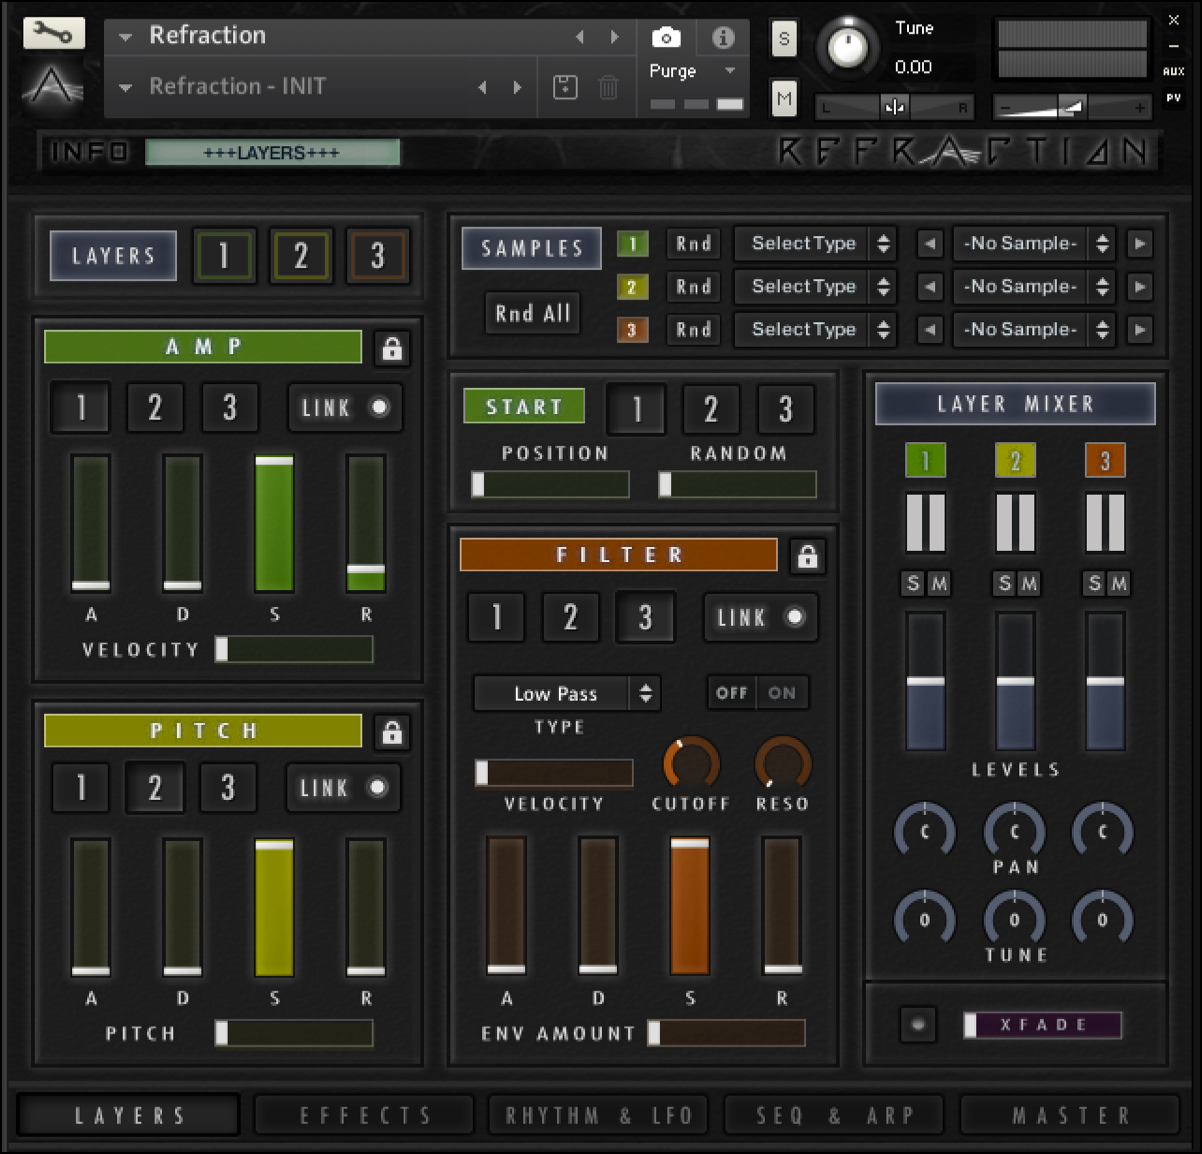The height and width of the screenshot is (1154, 1202).
Task: Click the trash delete preset icon
Action: [608, 87]
